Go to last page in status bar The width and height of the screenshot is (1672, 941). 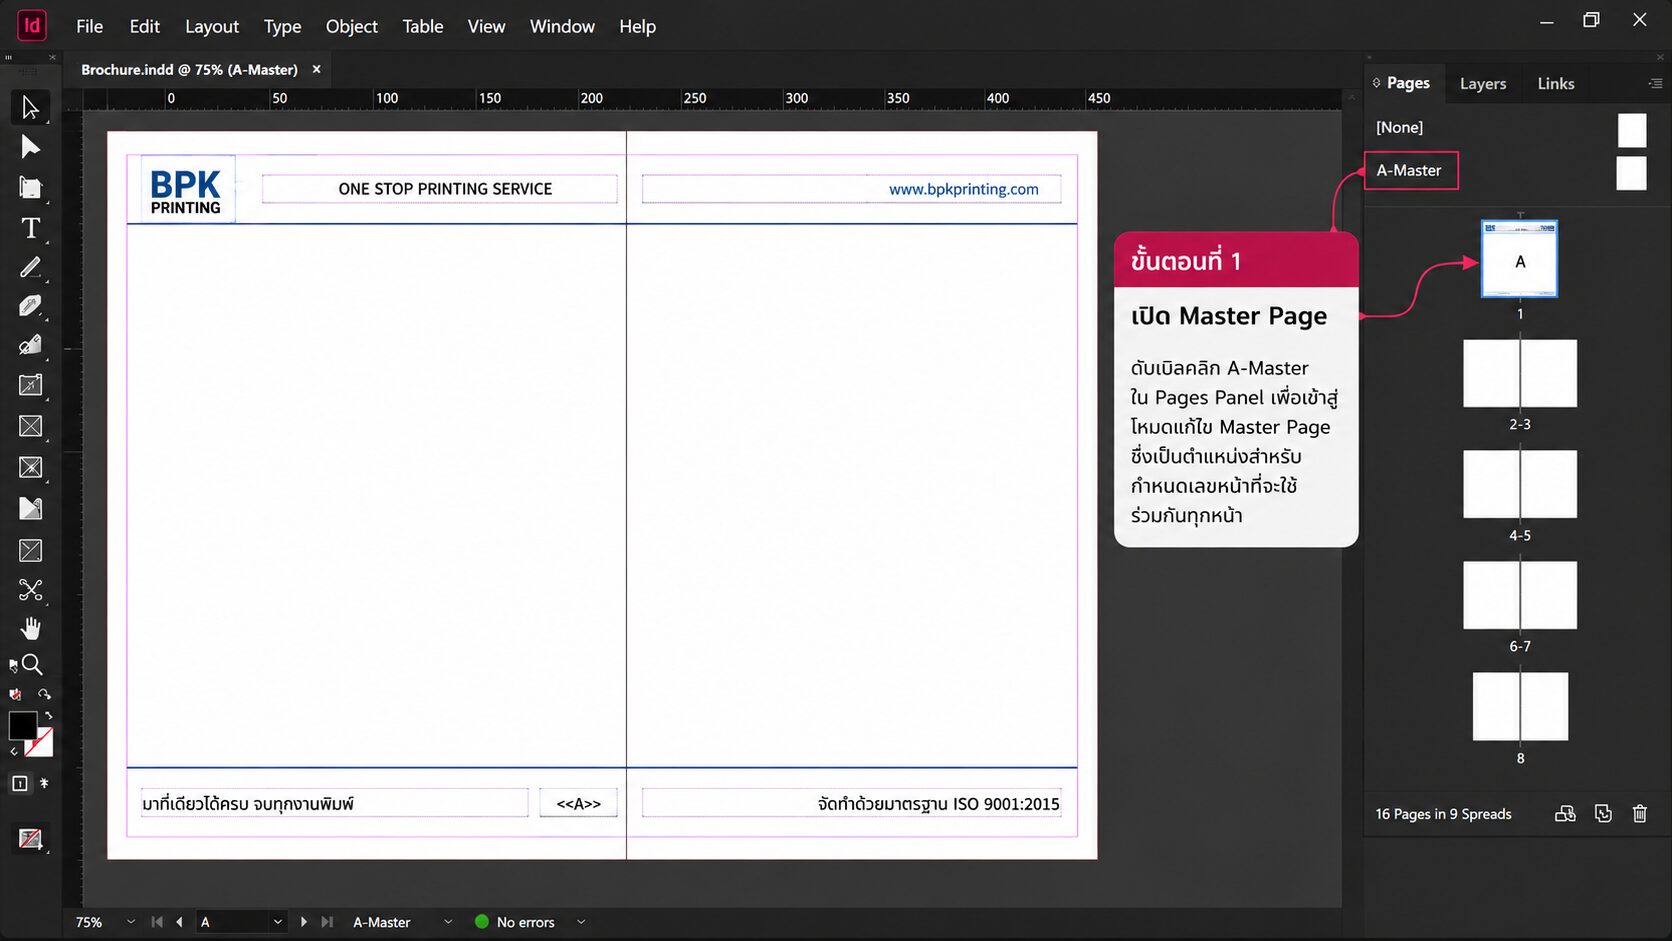[327, 922]
